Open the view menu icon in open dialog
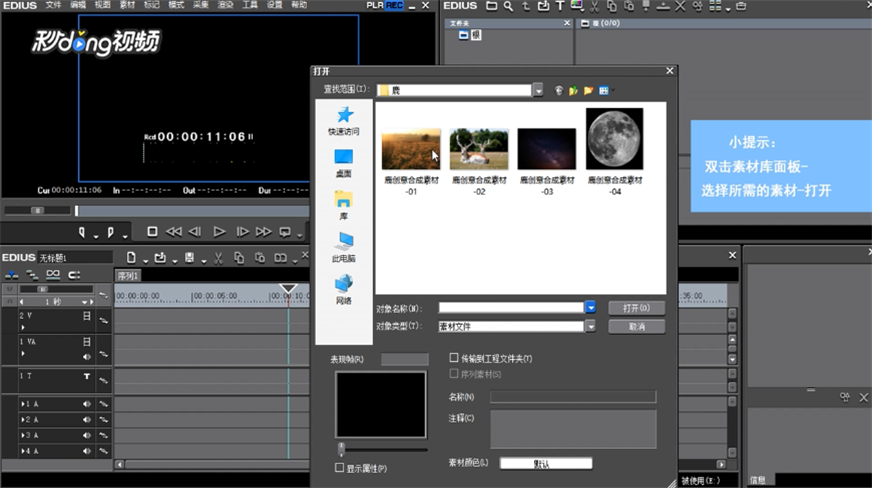This screenshot has width=872, height=488. pyautogui.click(x=605, y=91)
